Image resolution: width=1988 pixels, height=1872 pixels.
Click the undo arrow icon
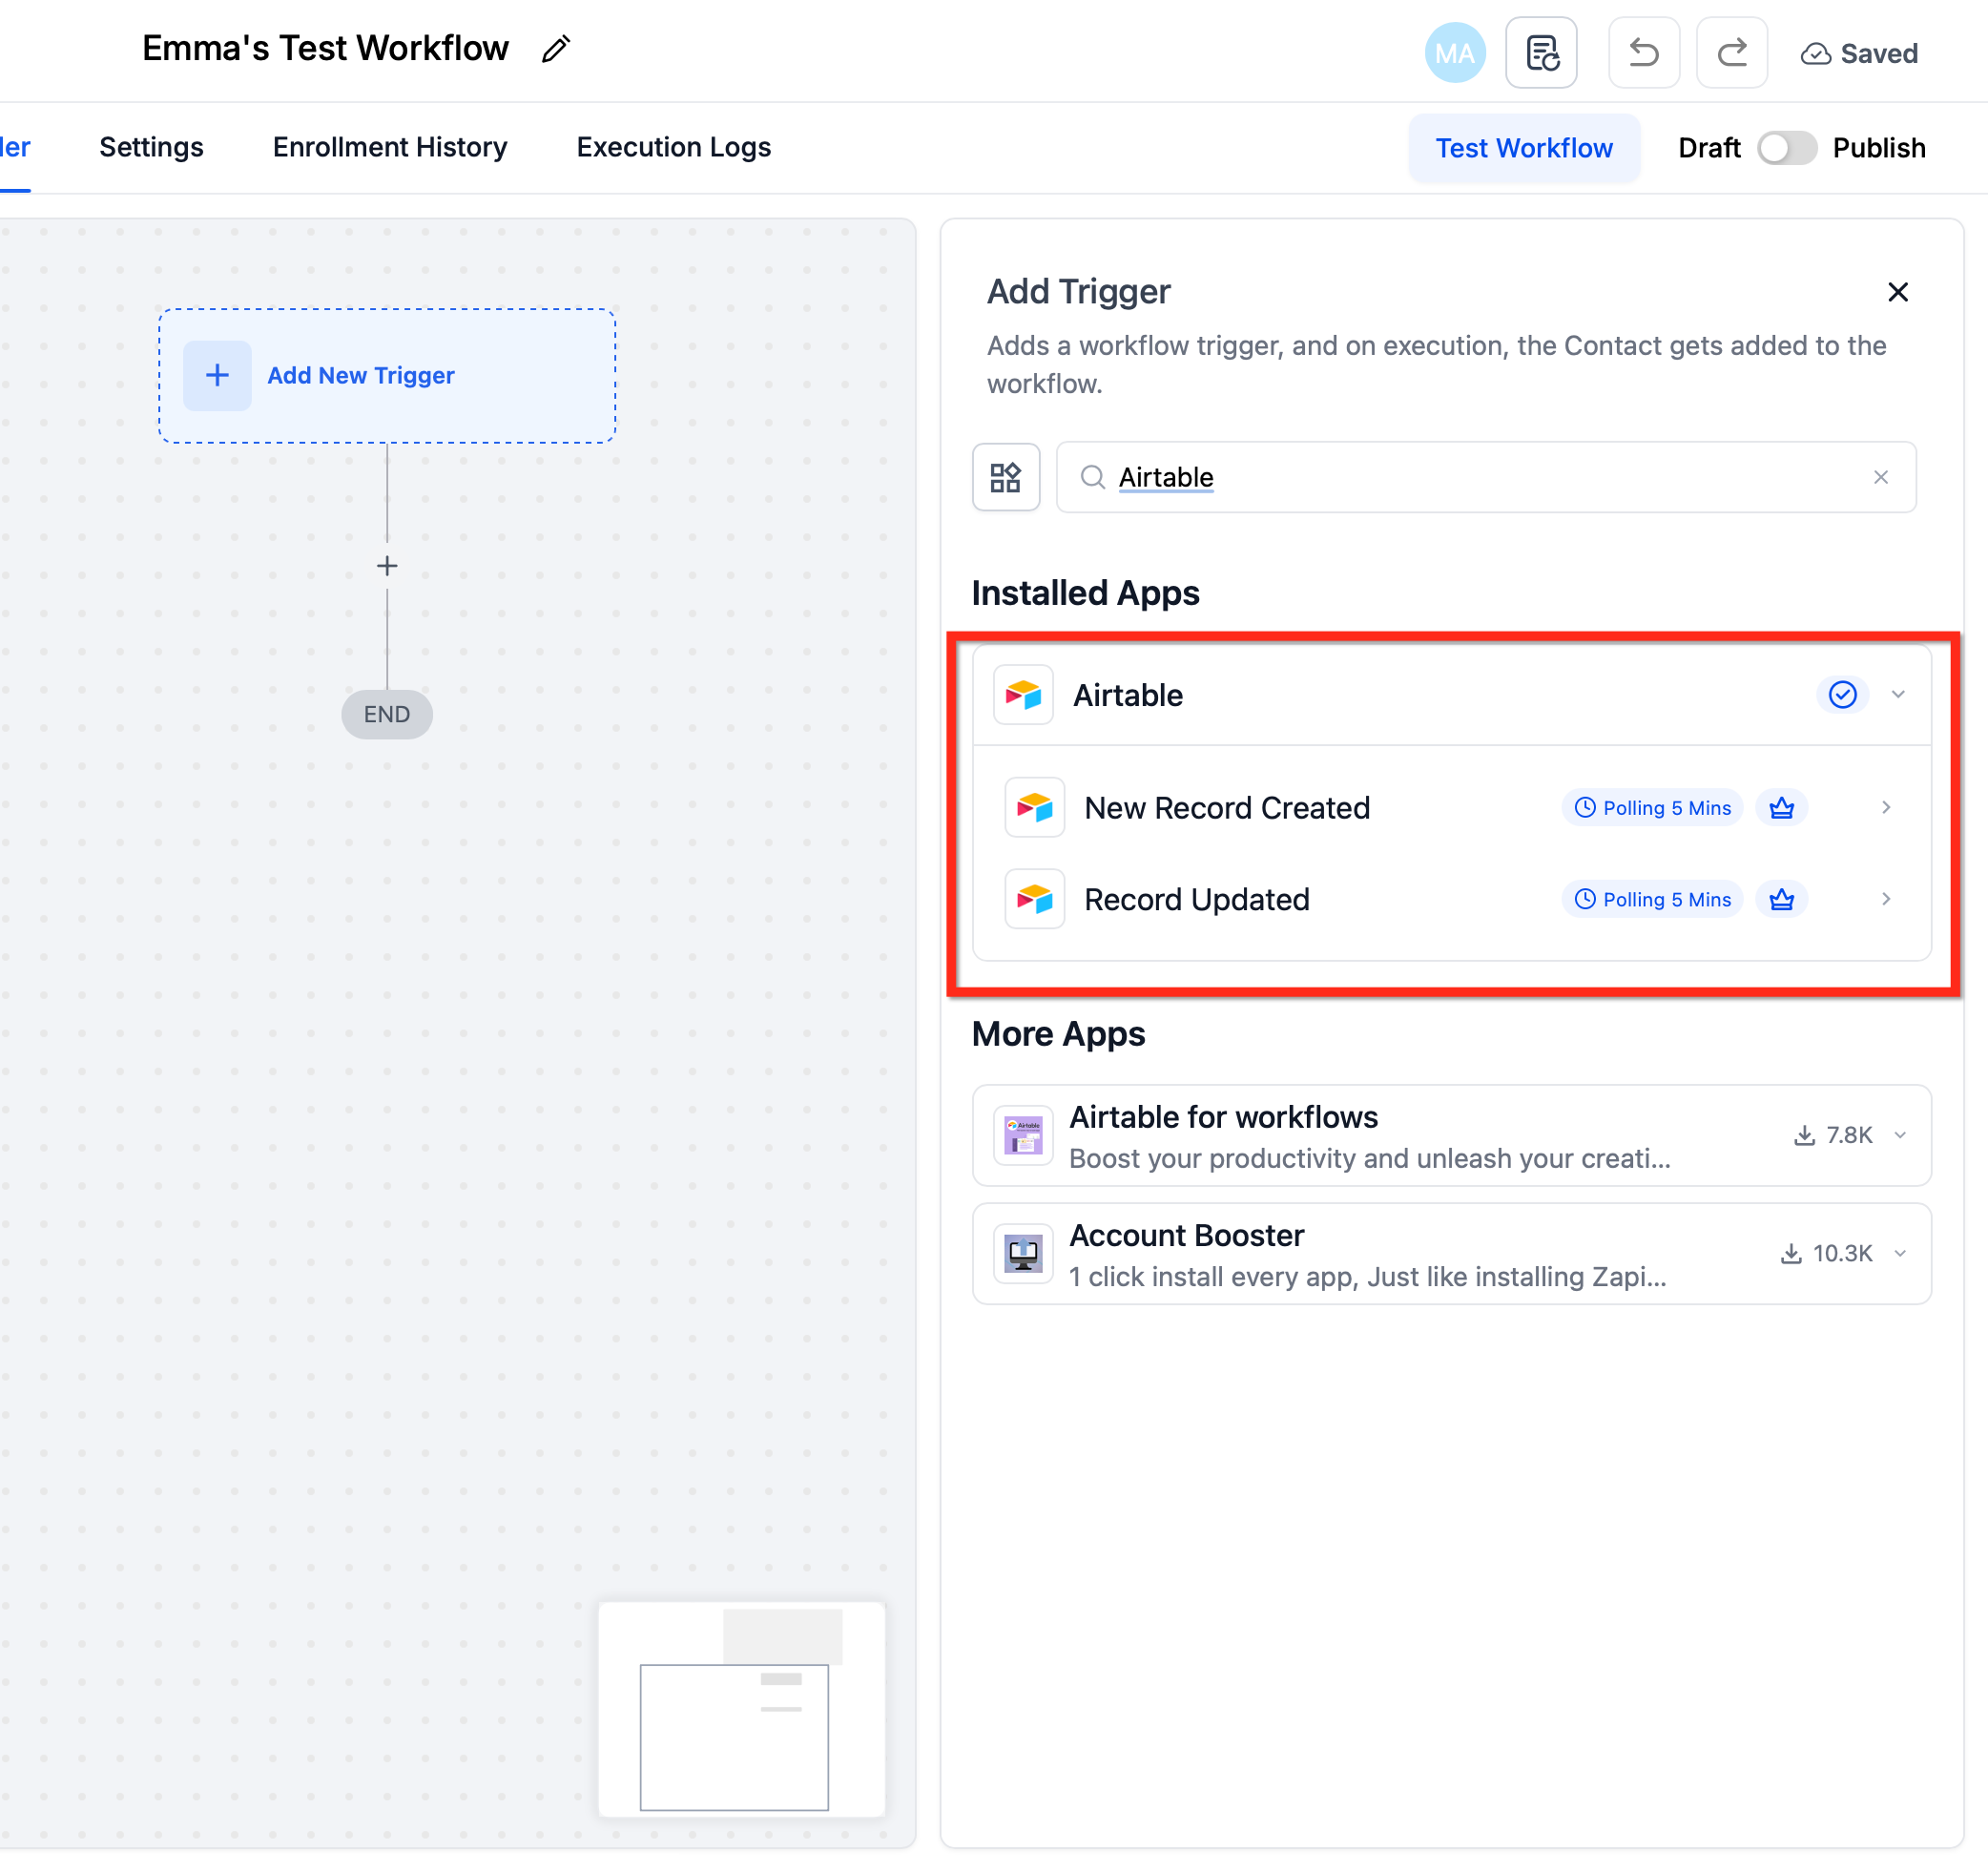tap(1643, 52)
